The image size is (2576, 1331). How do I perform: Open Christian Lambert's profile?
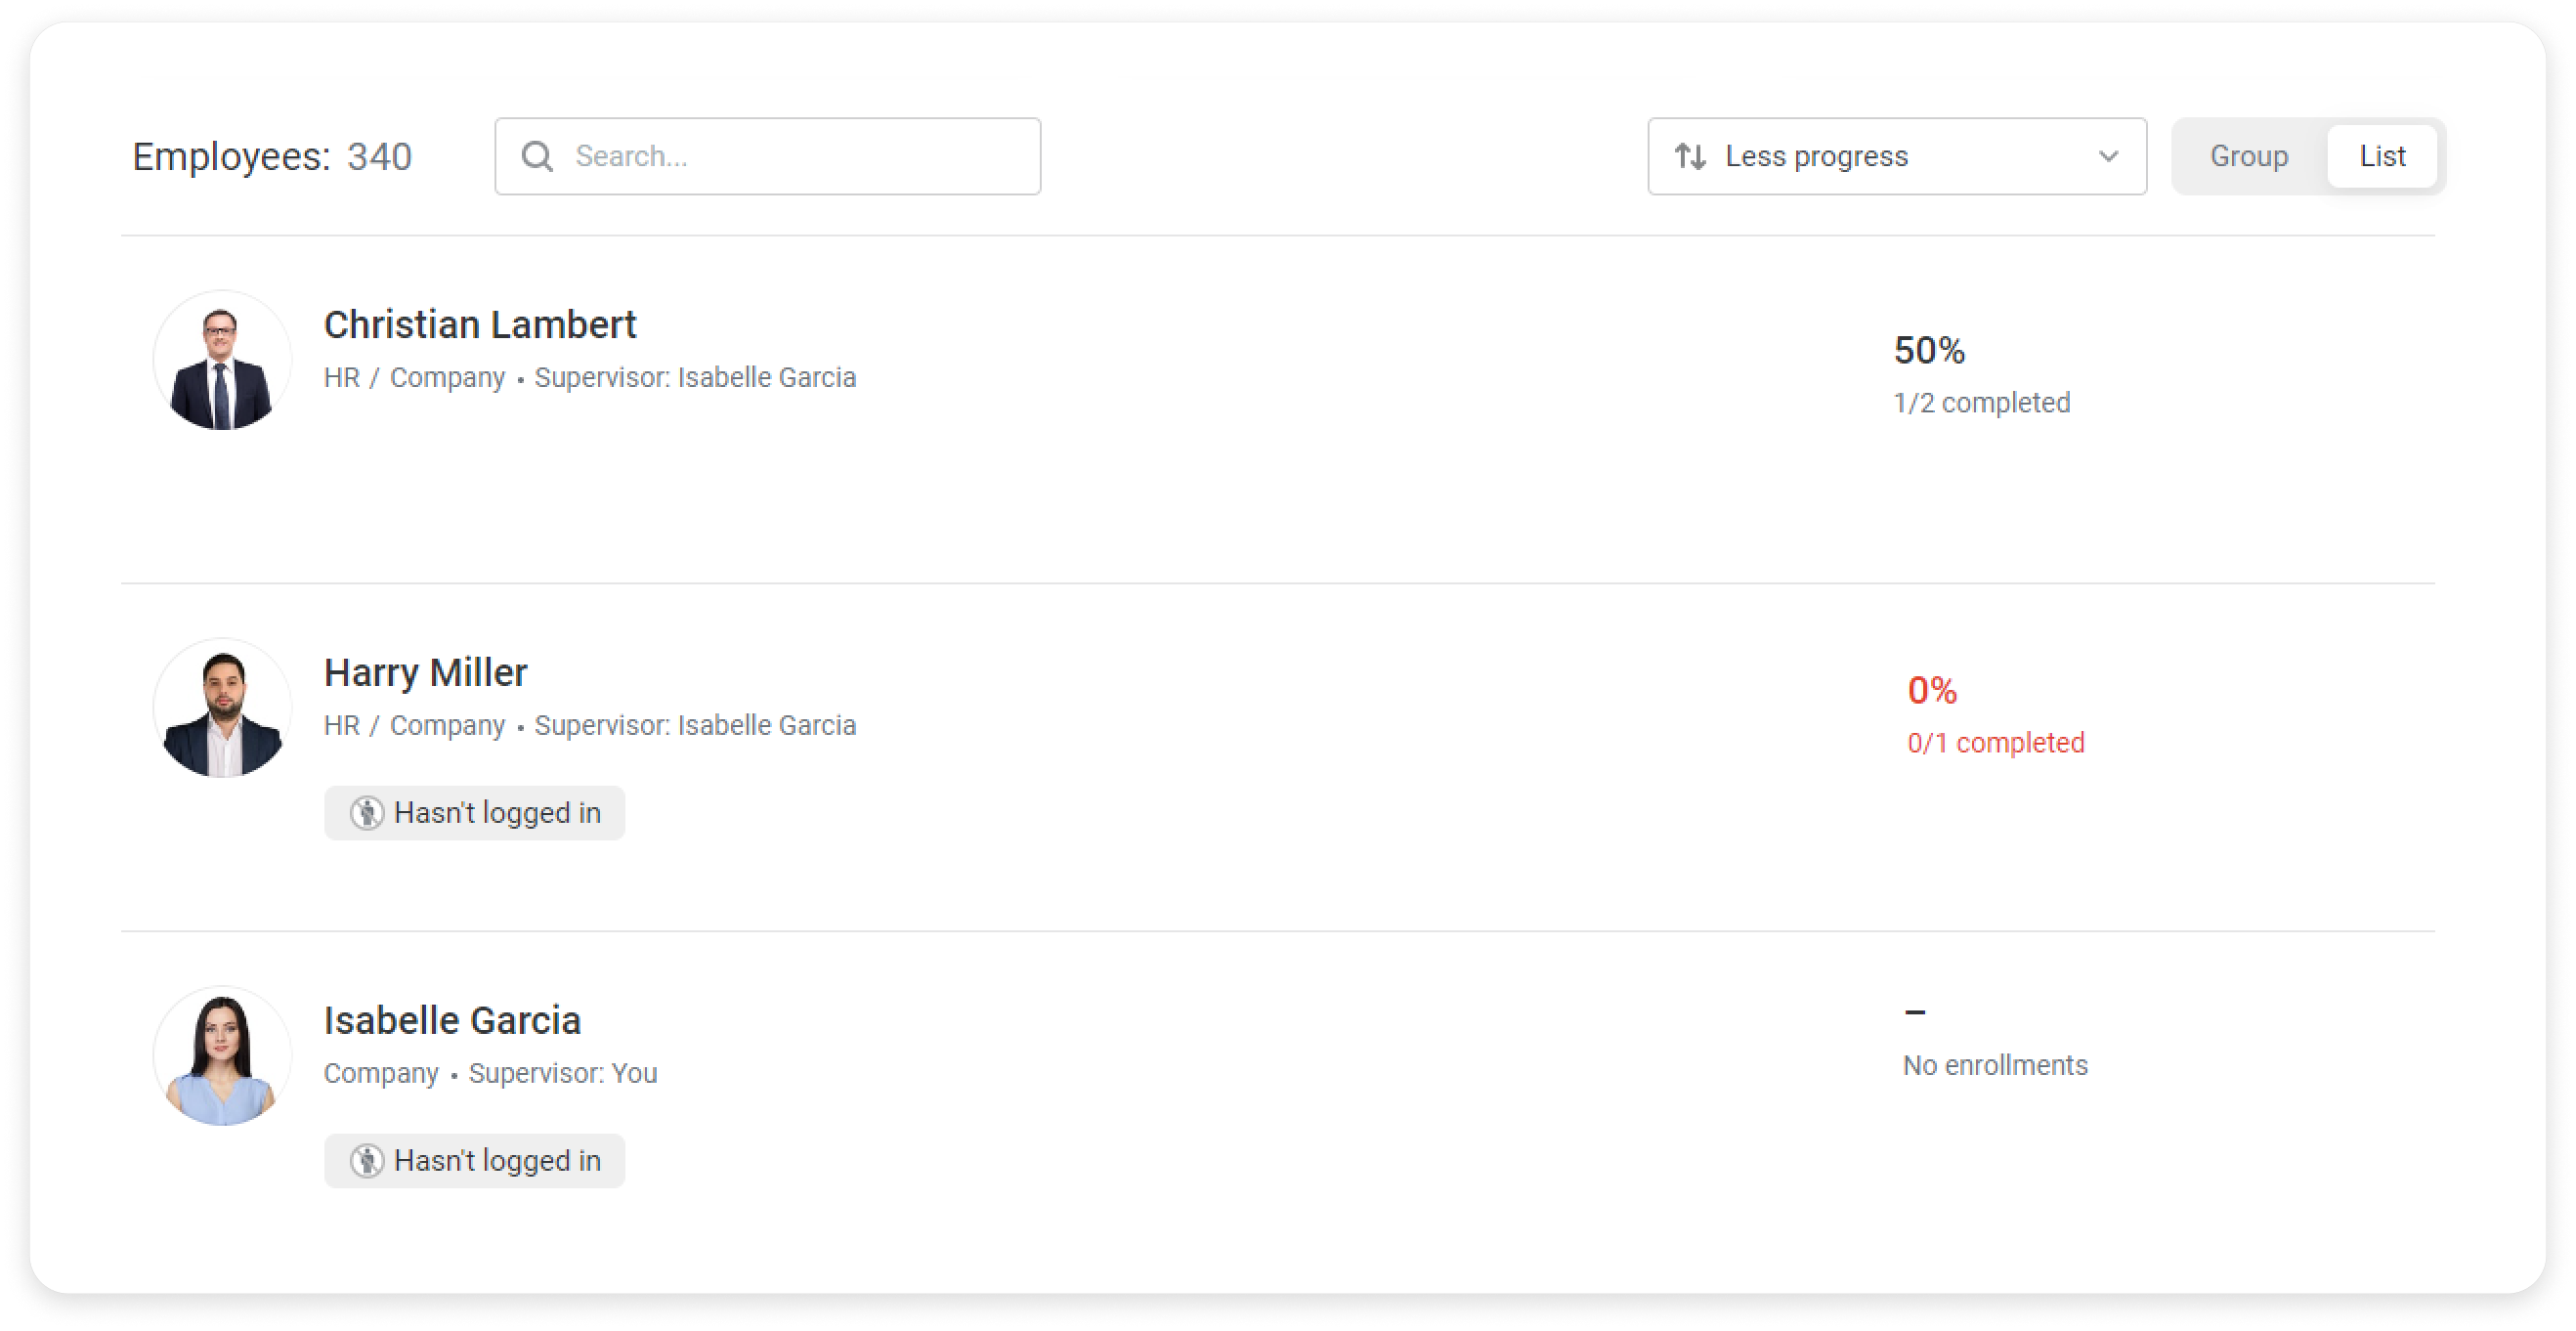click(479, 324)
